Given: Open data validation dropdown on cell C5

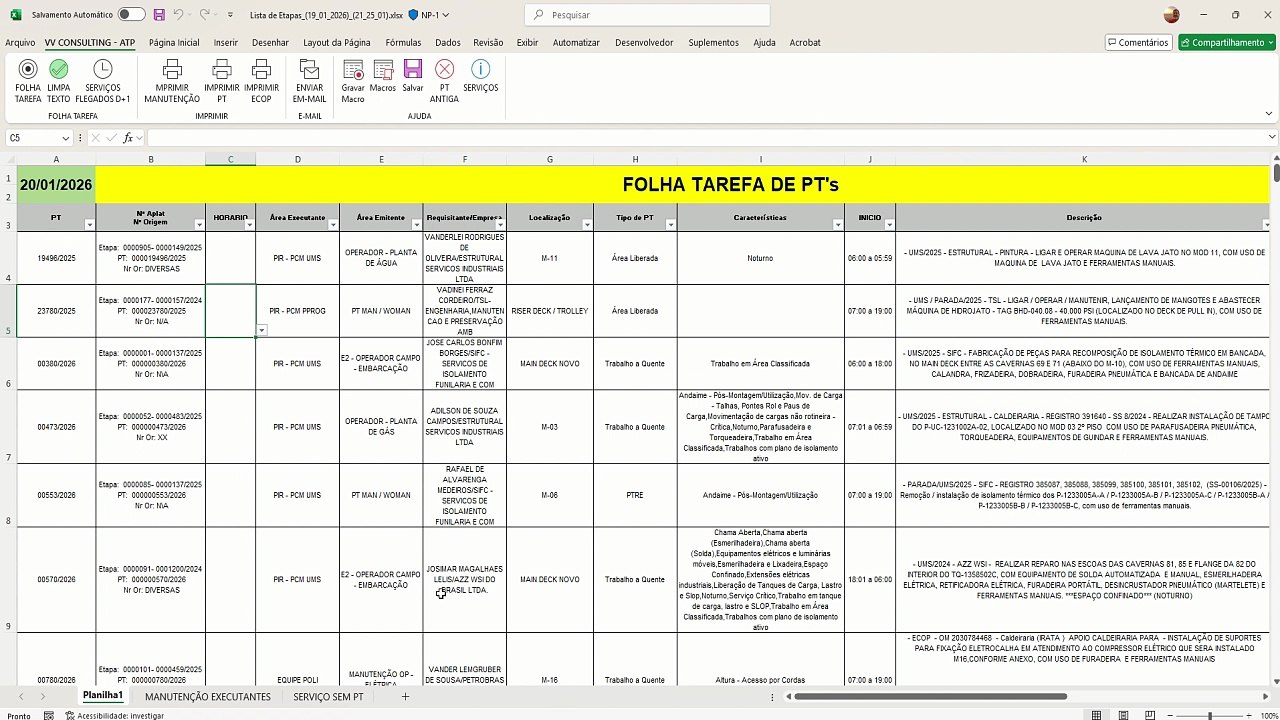Looking at the screenshot, I should (262, 331).
